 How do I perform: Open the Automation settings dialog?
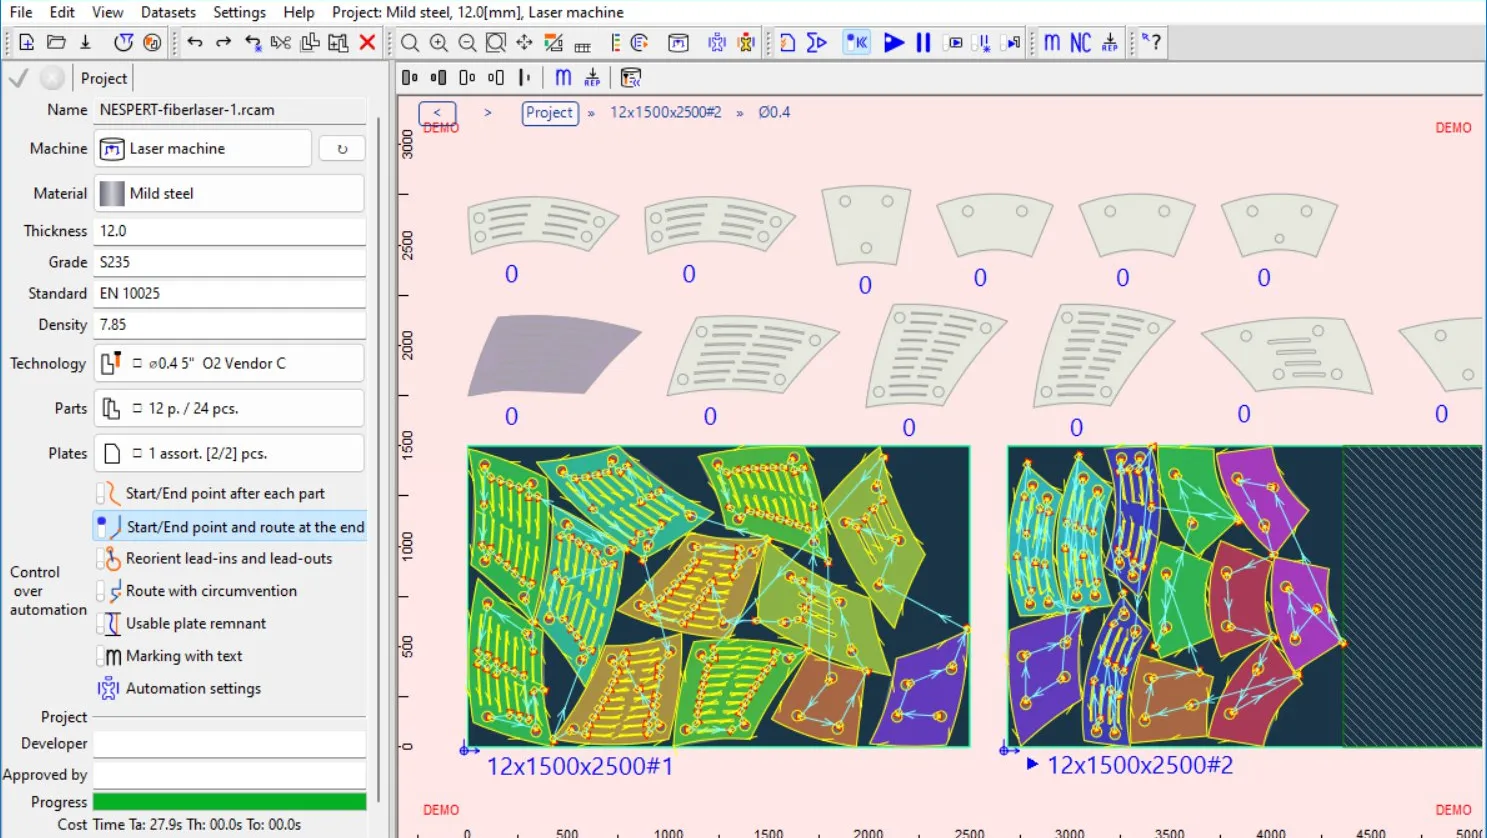(193, 688)
